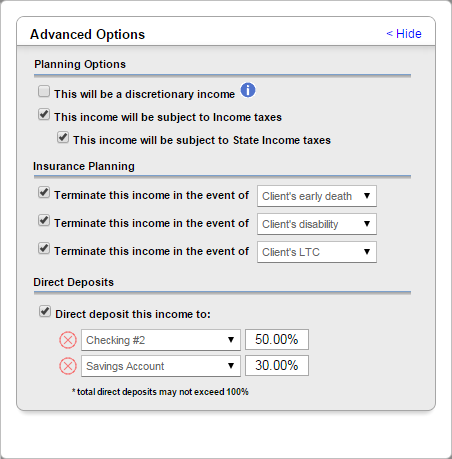Screen dimensions: 452x459
Task: Open the Client's LTC dropdown
Action: (x=317, y=252)
